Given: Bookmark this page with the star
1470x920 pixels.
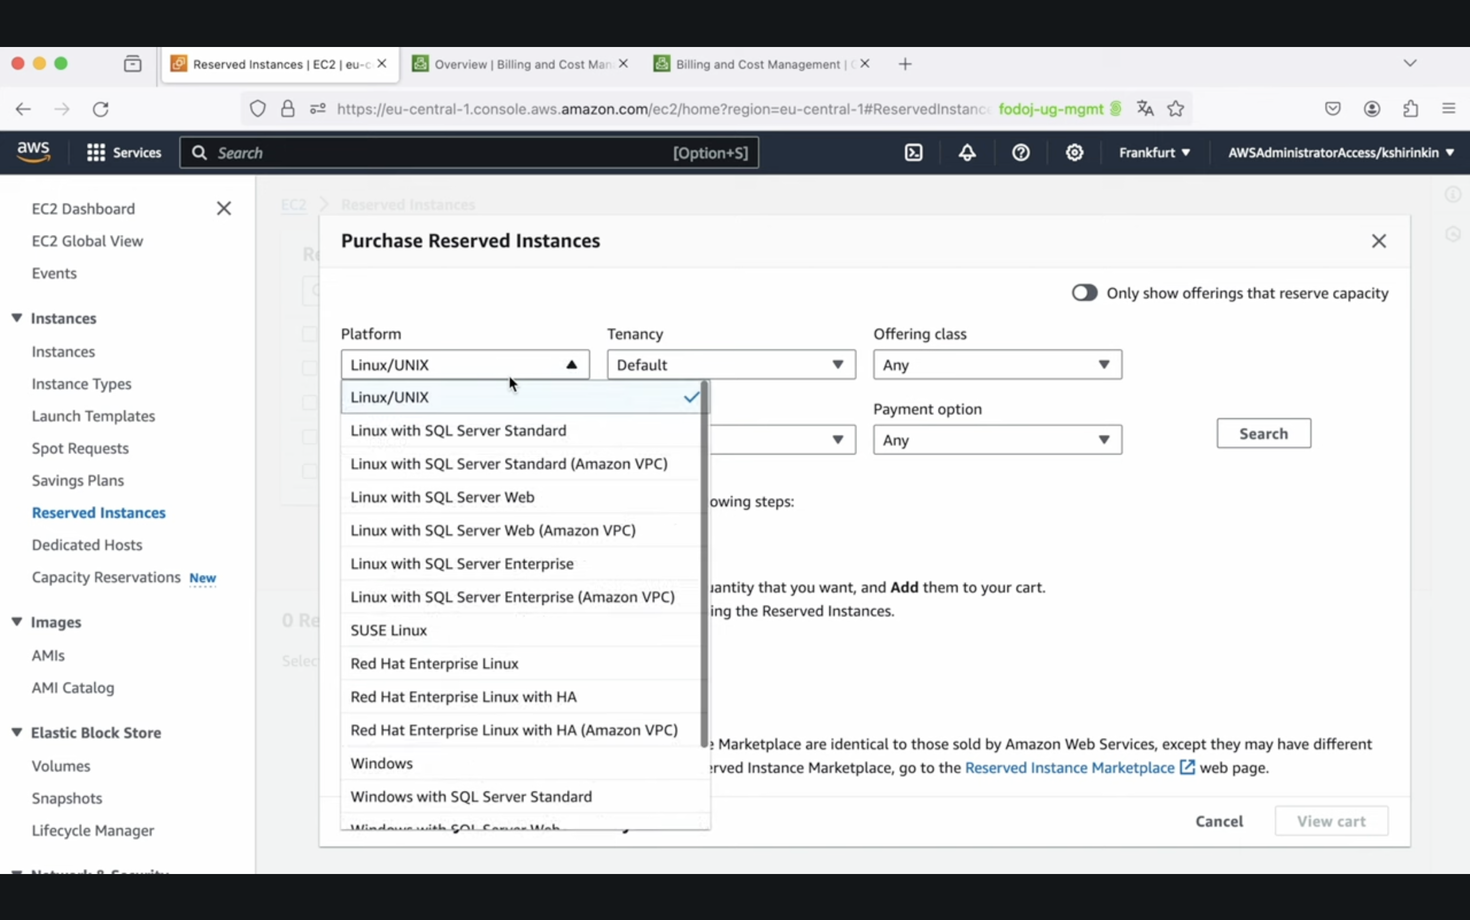Looking at the screenshot, I should pyautogui.click(x=1176, y=109).
